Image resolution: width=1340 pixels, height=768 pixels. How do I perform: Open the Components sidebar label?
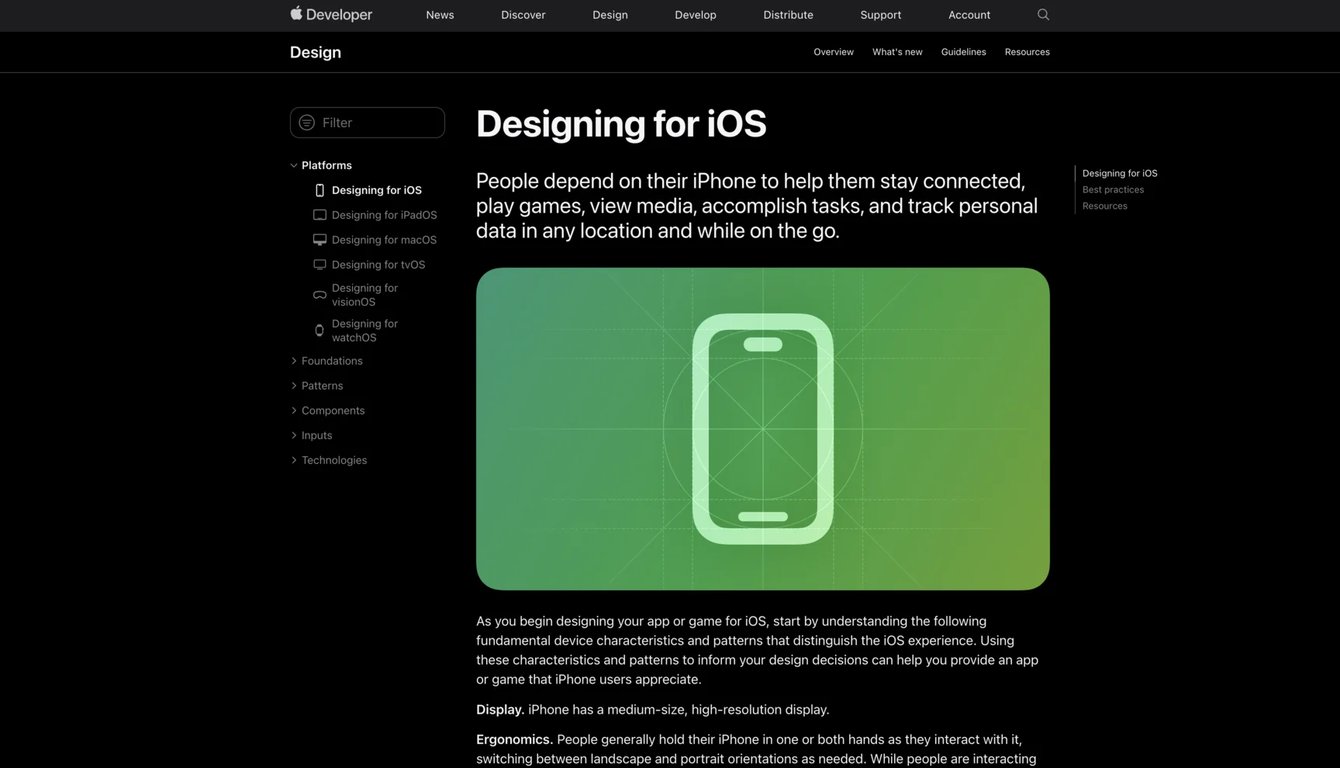[333, 411]
